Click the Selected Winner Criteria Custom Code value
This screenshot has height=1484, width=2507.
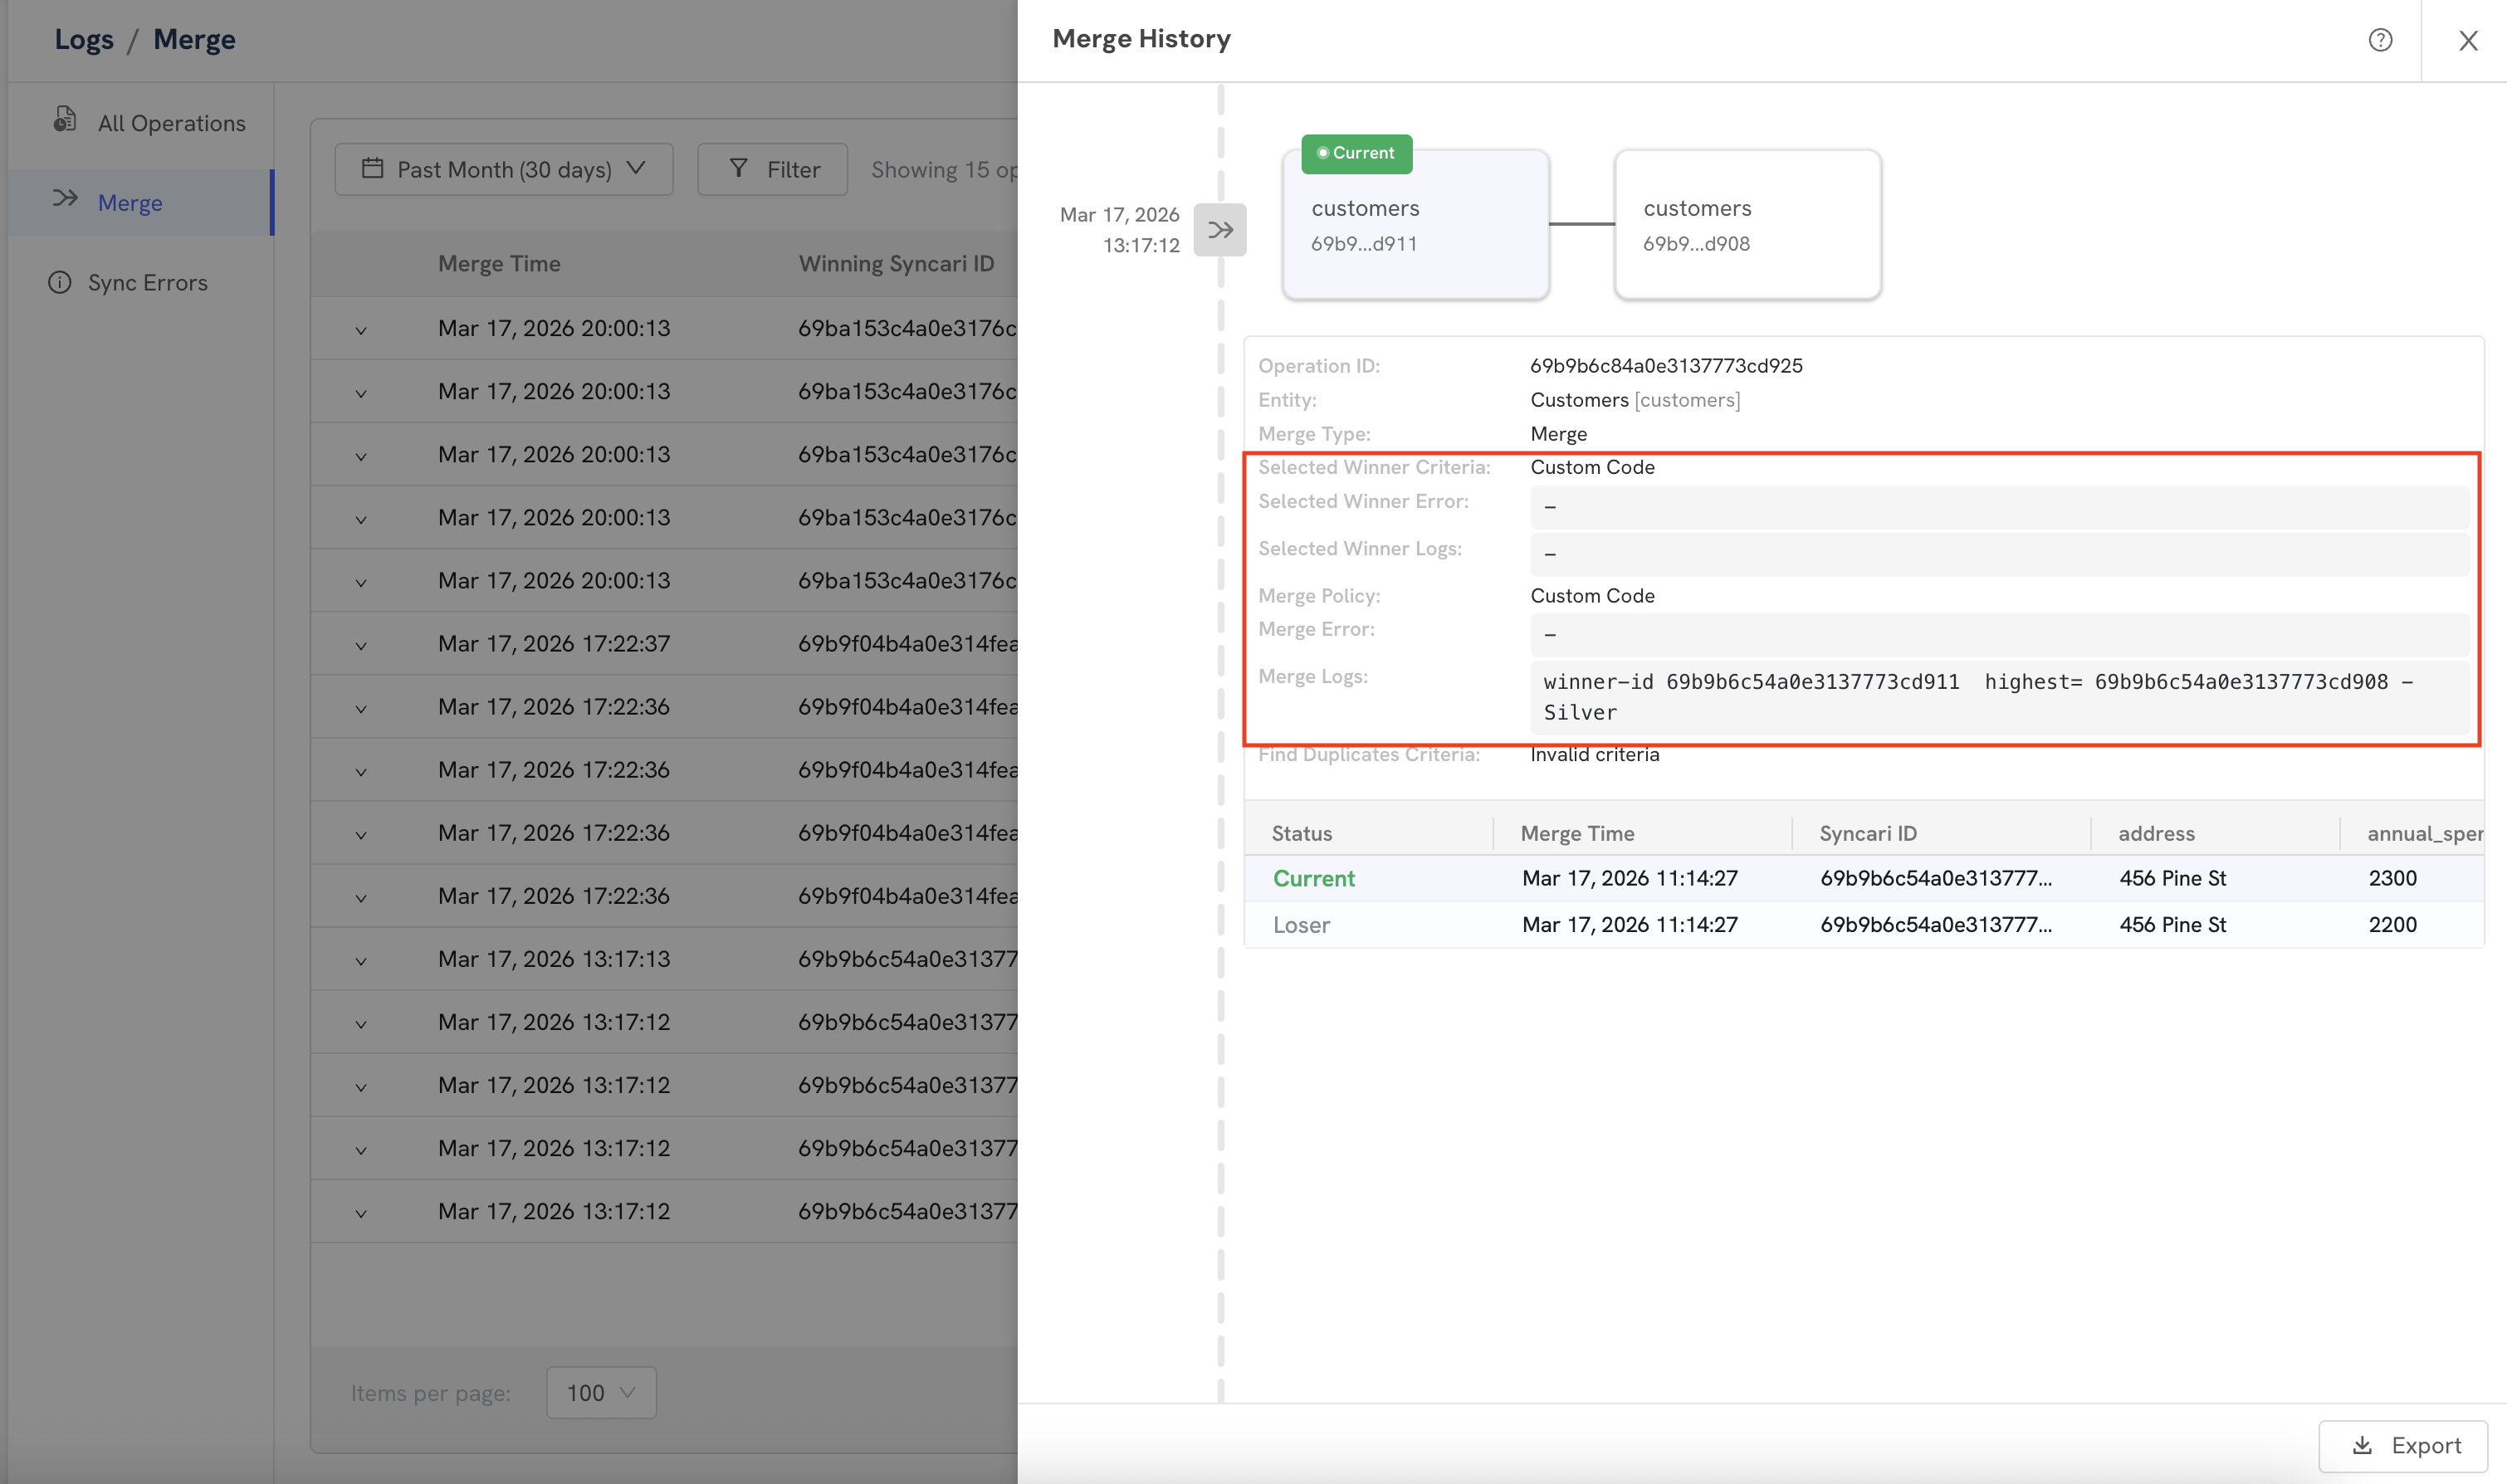1592,467
